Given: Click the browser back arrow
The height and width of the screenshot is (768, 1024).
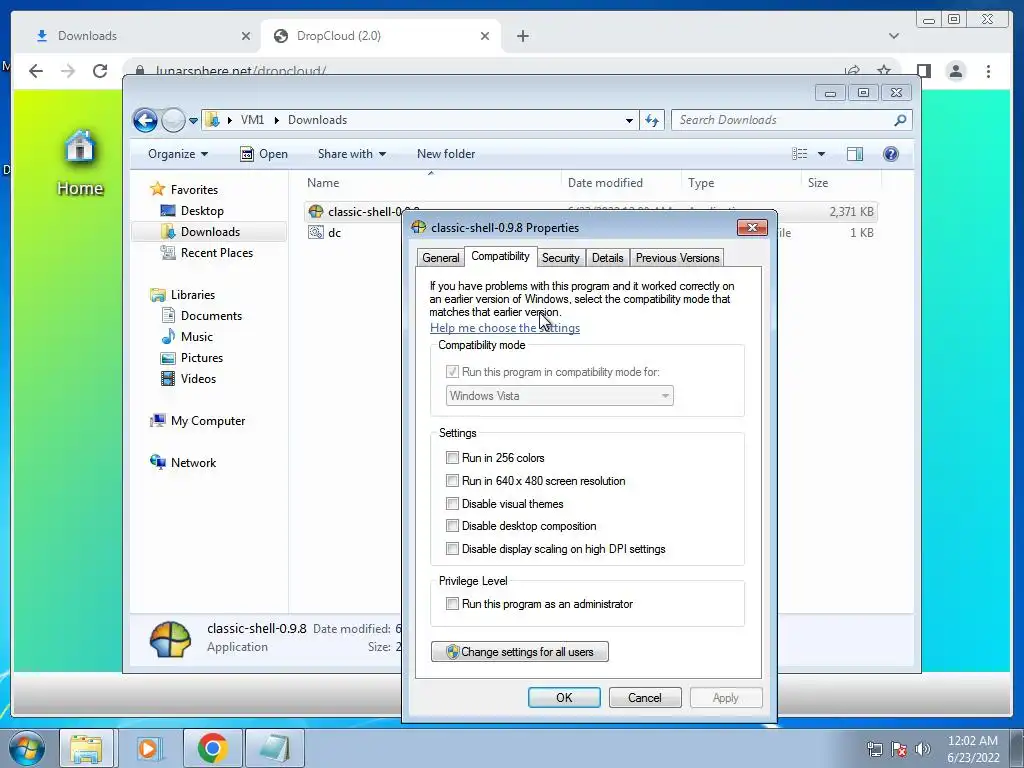Looking at the screenshot, I should 36,71.
